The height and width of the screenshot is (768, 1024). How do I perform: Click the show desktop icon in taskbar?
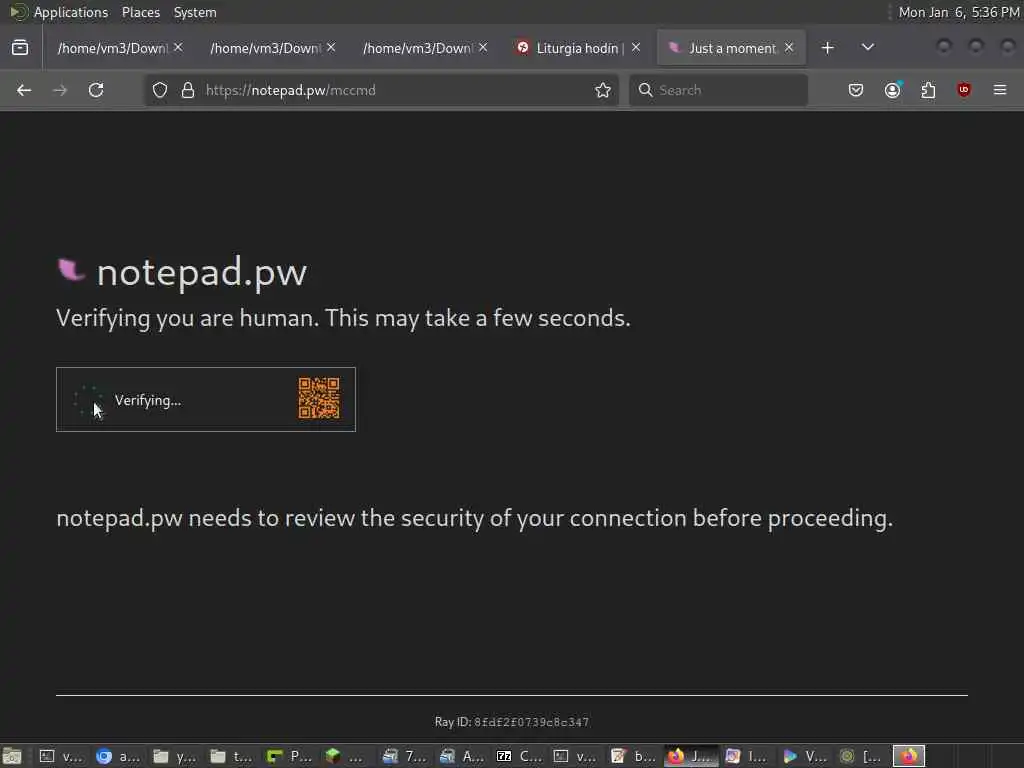coord(11,756)
